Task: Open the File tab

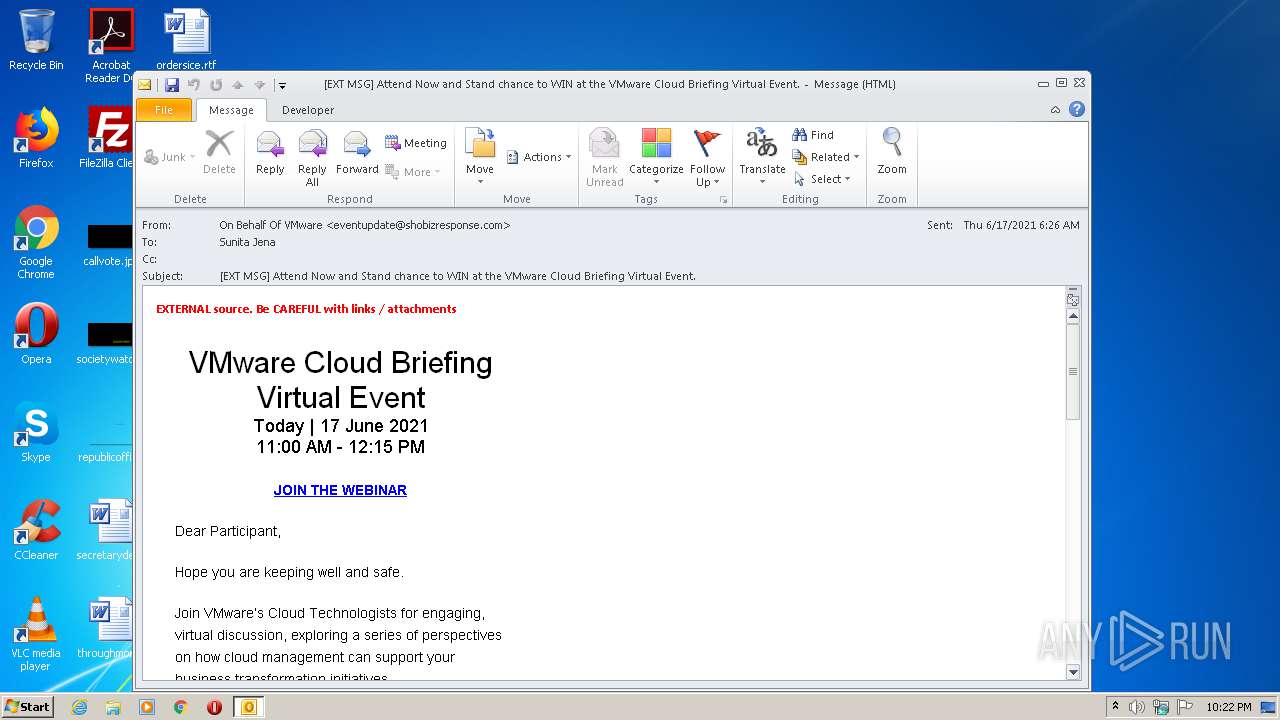Action: click(163, 110)
